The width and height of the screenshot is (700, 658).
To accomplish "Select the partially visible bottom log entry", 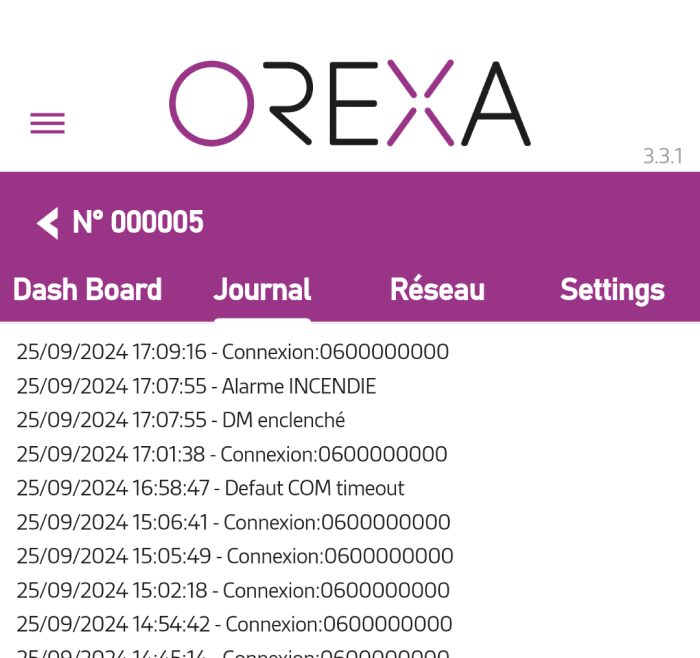I will point(232,652).
